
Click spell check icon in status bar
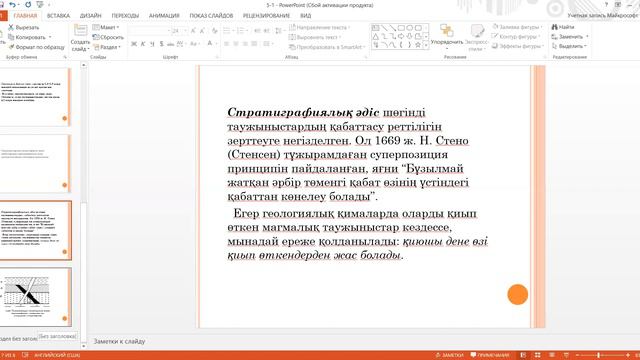(25, 355)
